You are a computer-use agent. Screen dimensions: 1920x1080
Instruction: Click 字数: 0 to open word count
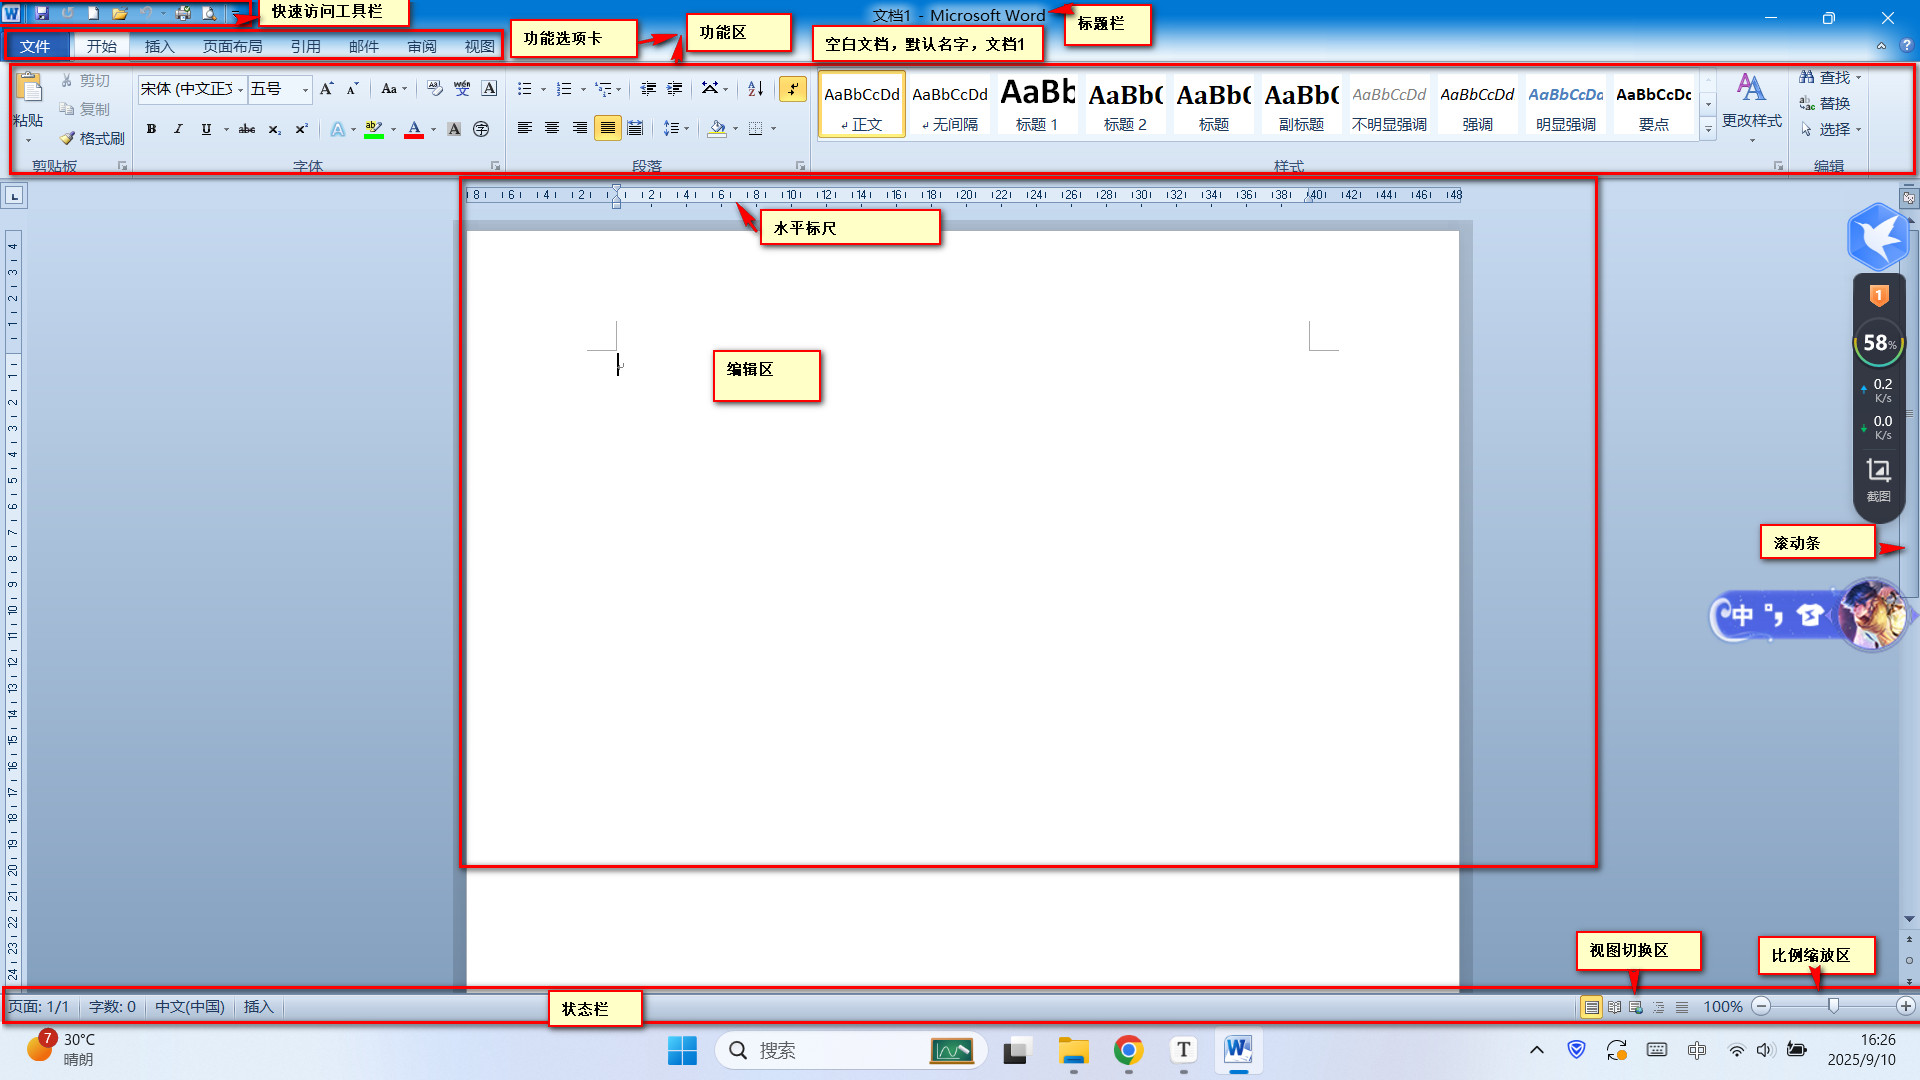point(112,1006)
